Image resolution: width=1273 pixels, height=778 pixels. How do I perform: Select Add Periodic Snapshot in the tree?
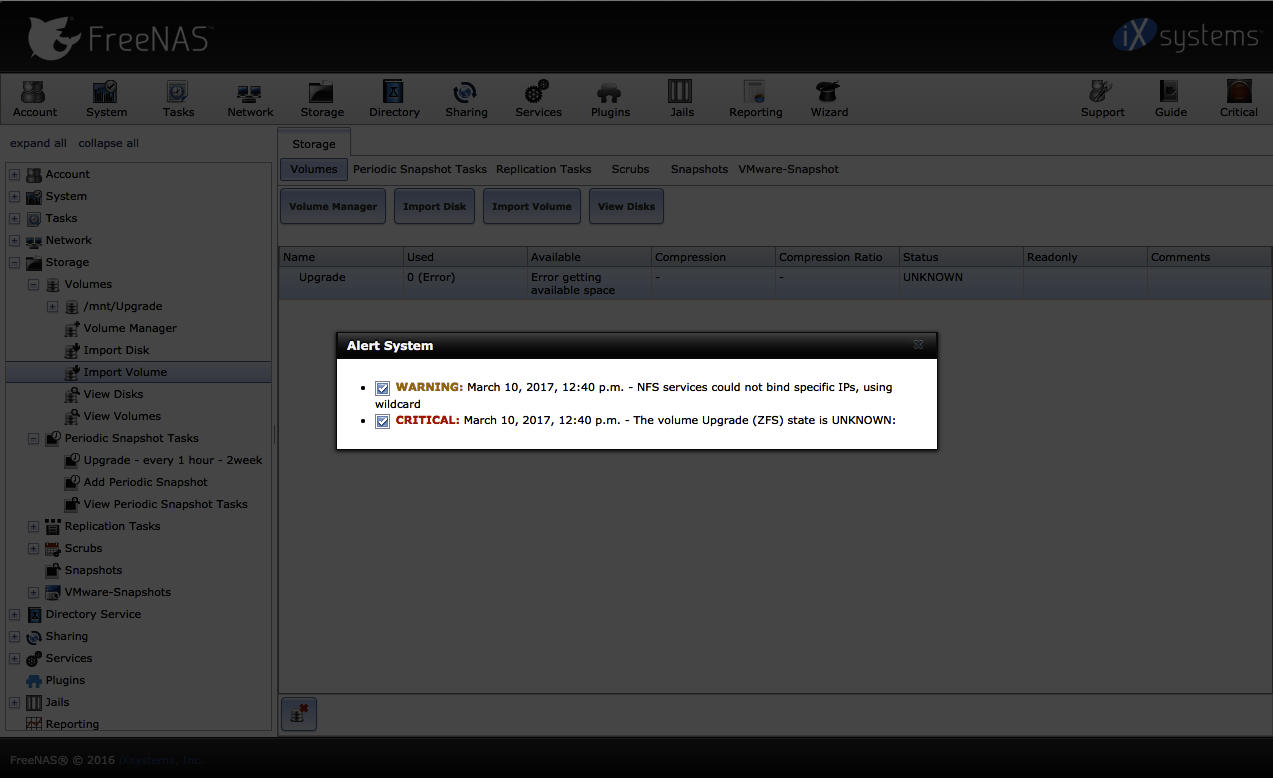point(145,482)
